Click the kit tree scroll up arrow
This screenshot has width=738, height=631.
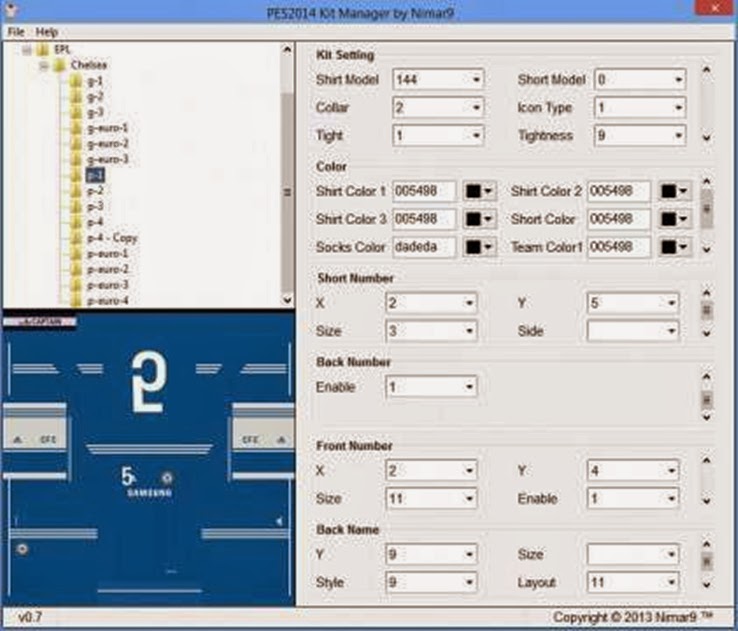pos(287,49)
